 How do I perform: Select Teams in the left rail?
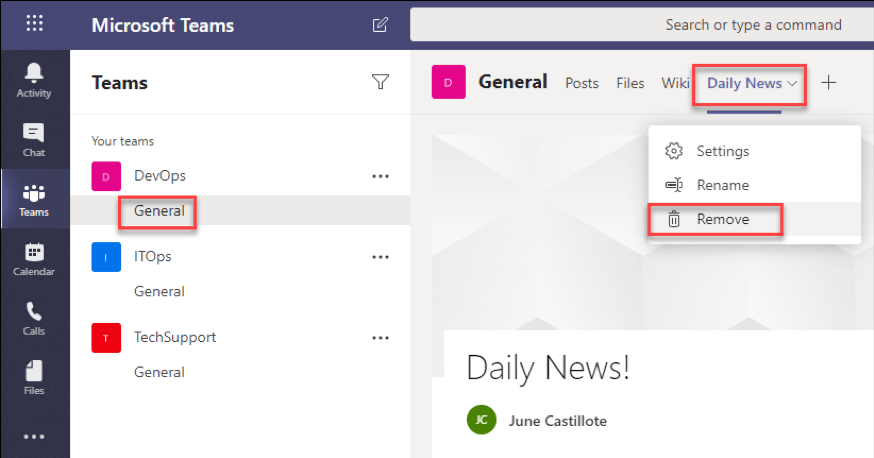34,199
